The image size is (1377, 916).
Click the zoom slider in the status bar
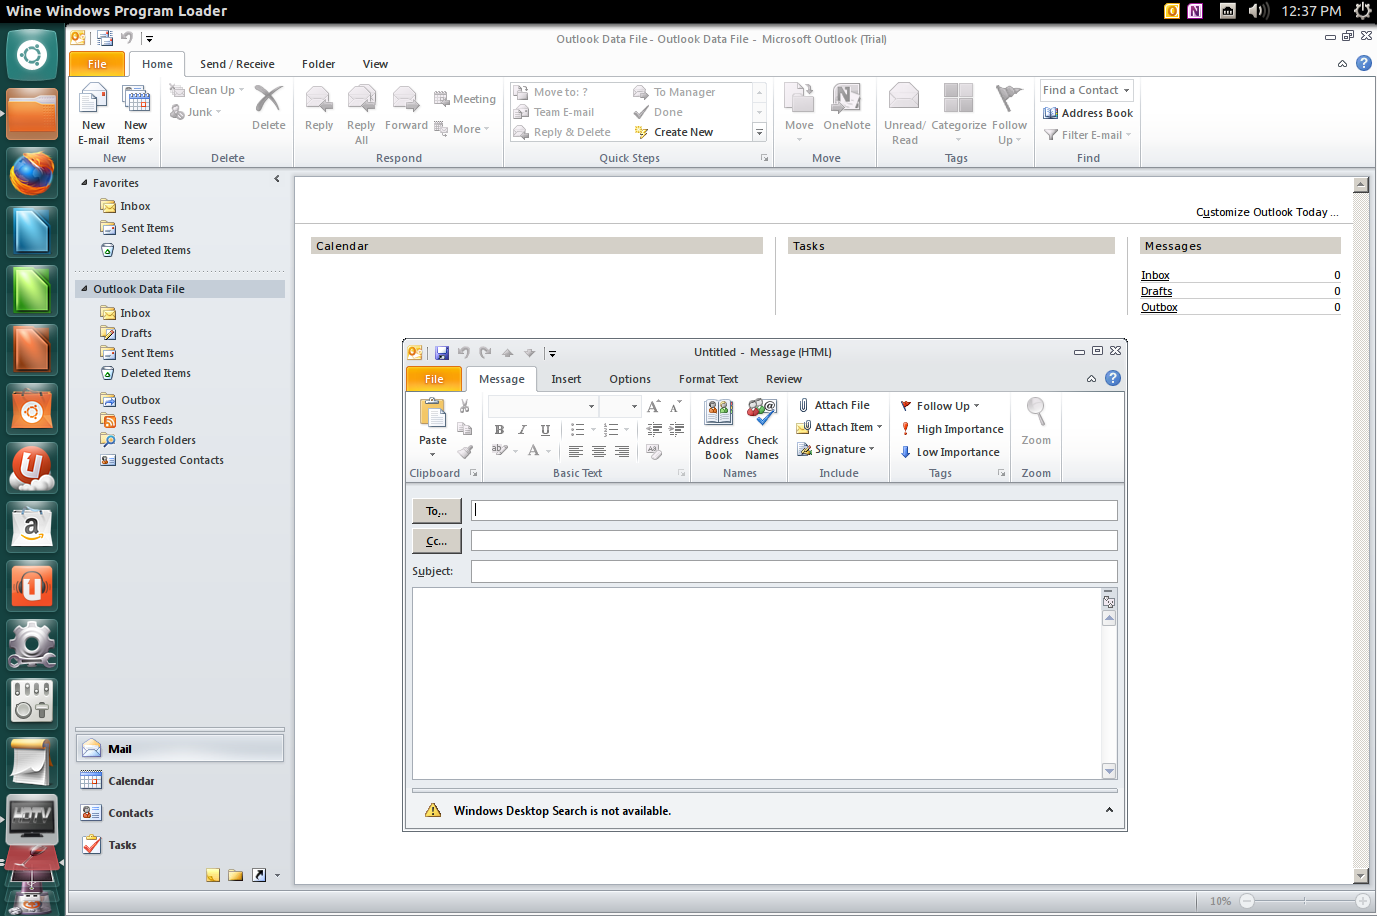point(1305,901)
